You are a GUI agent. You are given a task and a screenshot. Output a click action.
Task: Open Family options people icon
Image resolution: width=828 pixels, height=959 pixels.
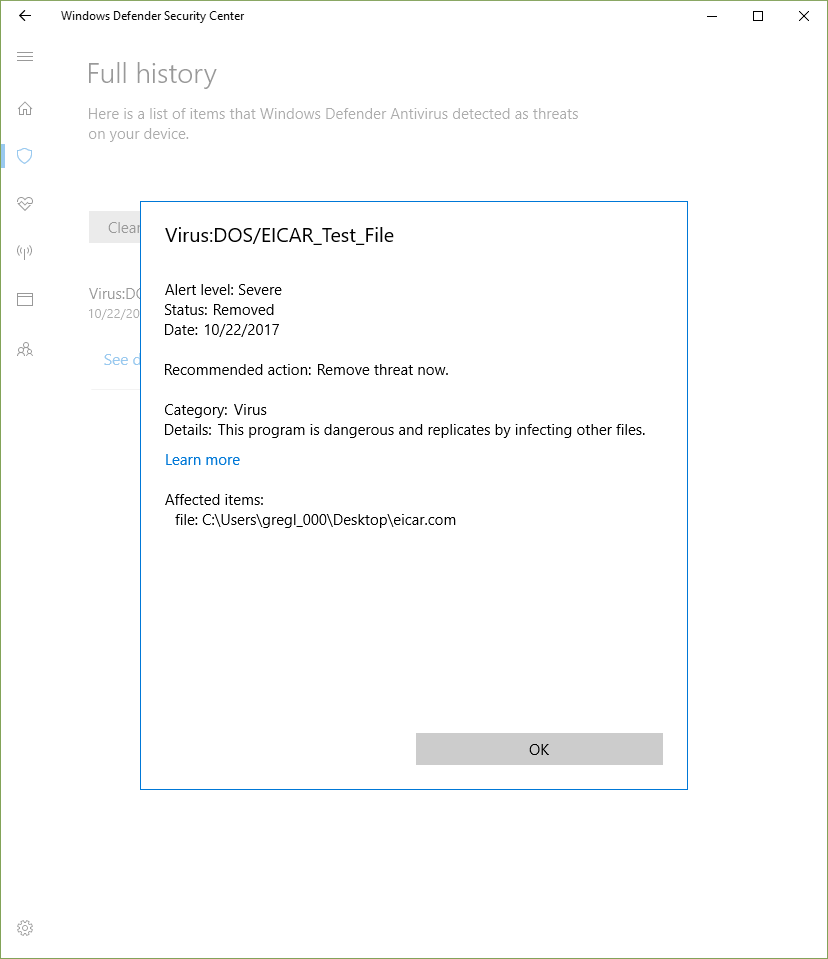click(x=25, y=349)
